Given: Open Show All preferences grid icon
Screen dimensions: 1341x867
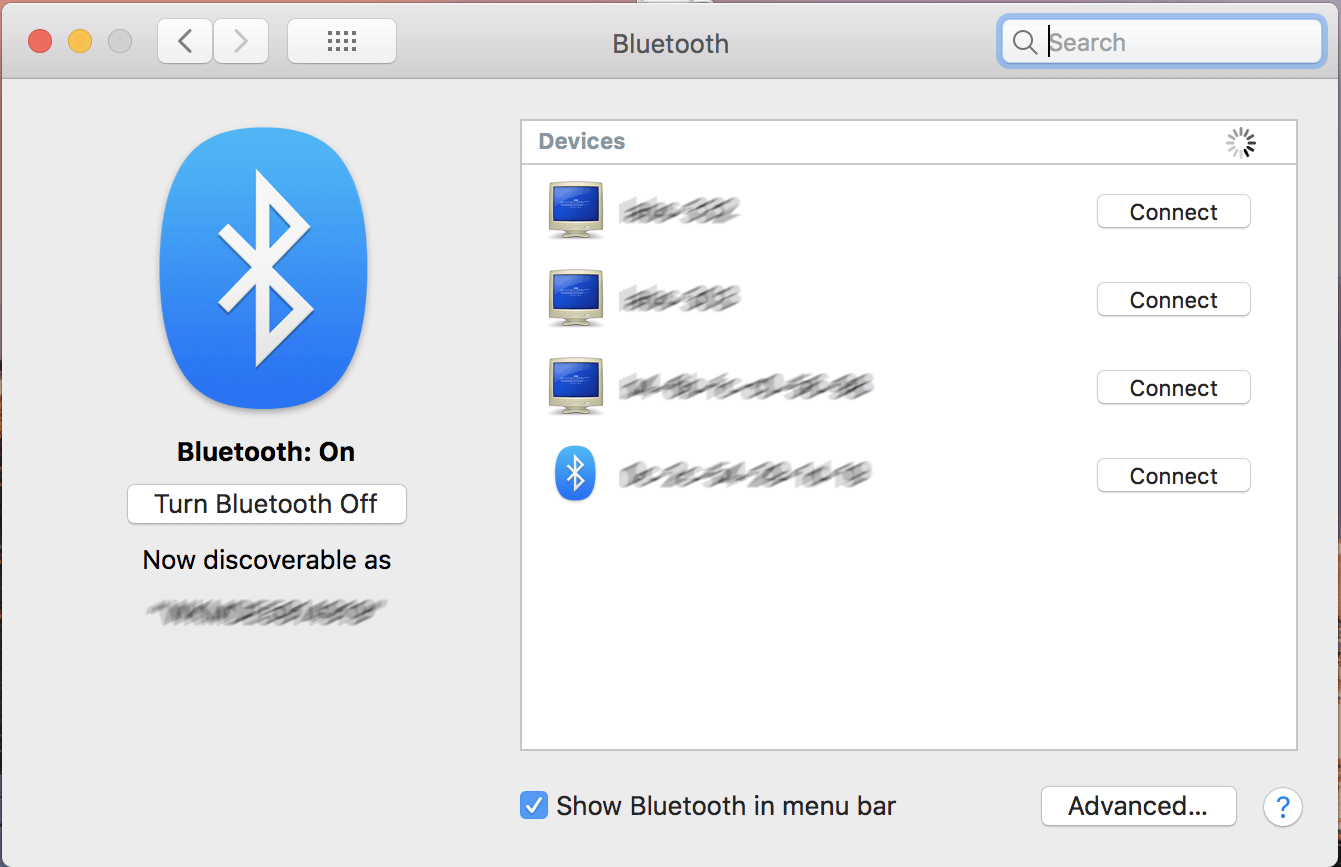Looking at the screenshot, I should (342, 42).
